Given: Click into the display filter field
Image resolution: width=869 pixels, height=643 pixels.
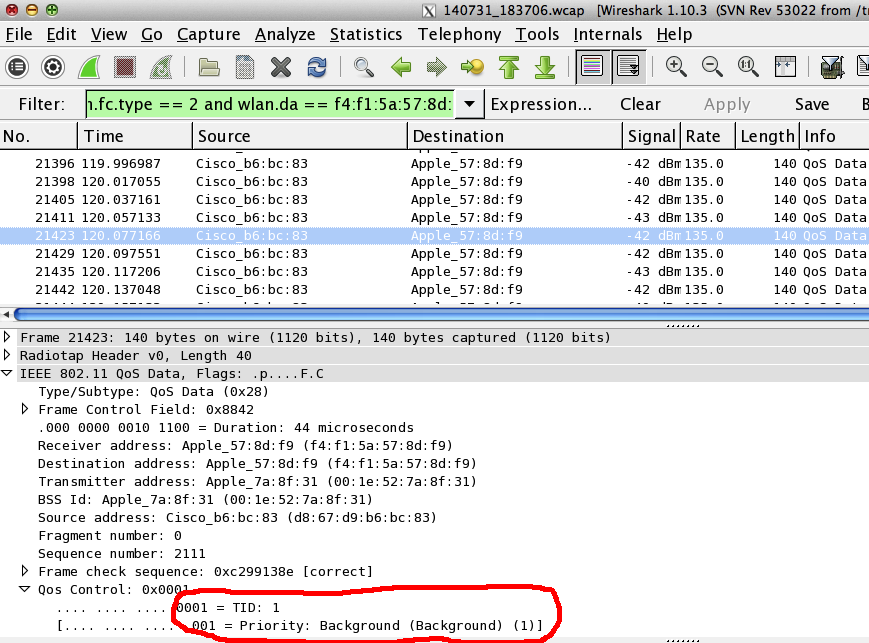Looking at the screenshot, I should click(x=270, y=104).
